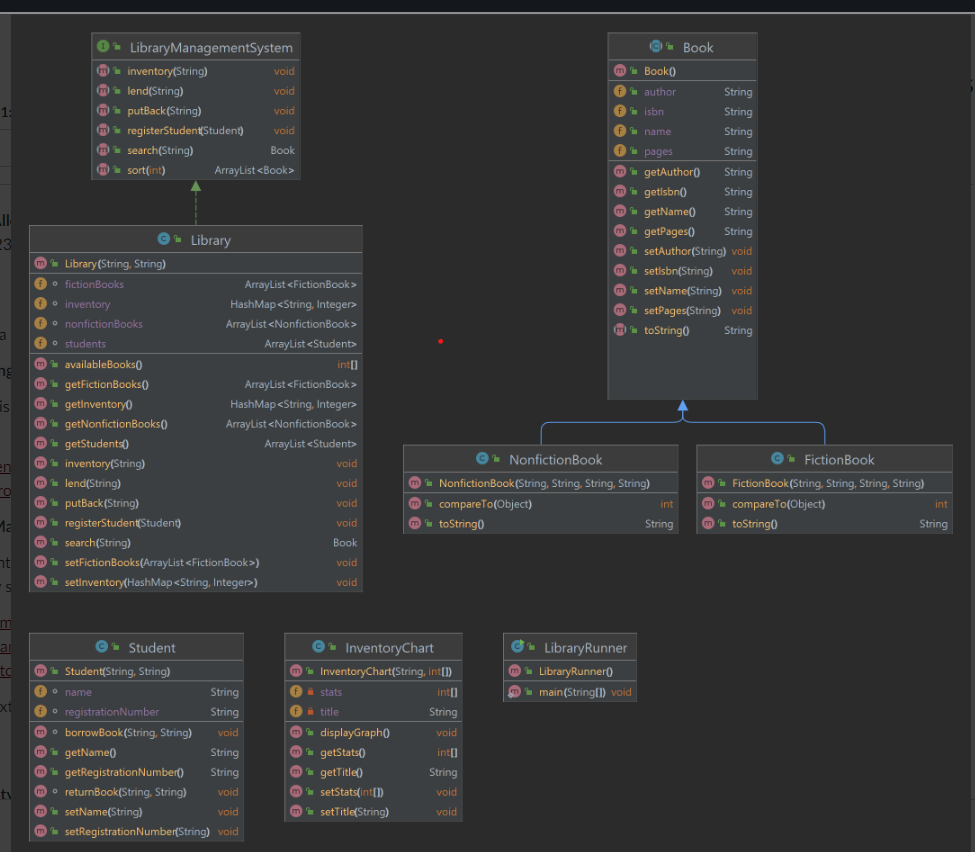Click the field icon beside fictionBooks
Viewport: 975px width, 852px height.
tap(40, 284)
